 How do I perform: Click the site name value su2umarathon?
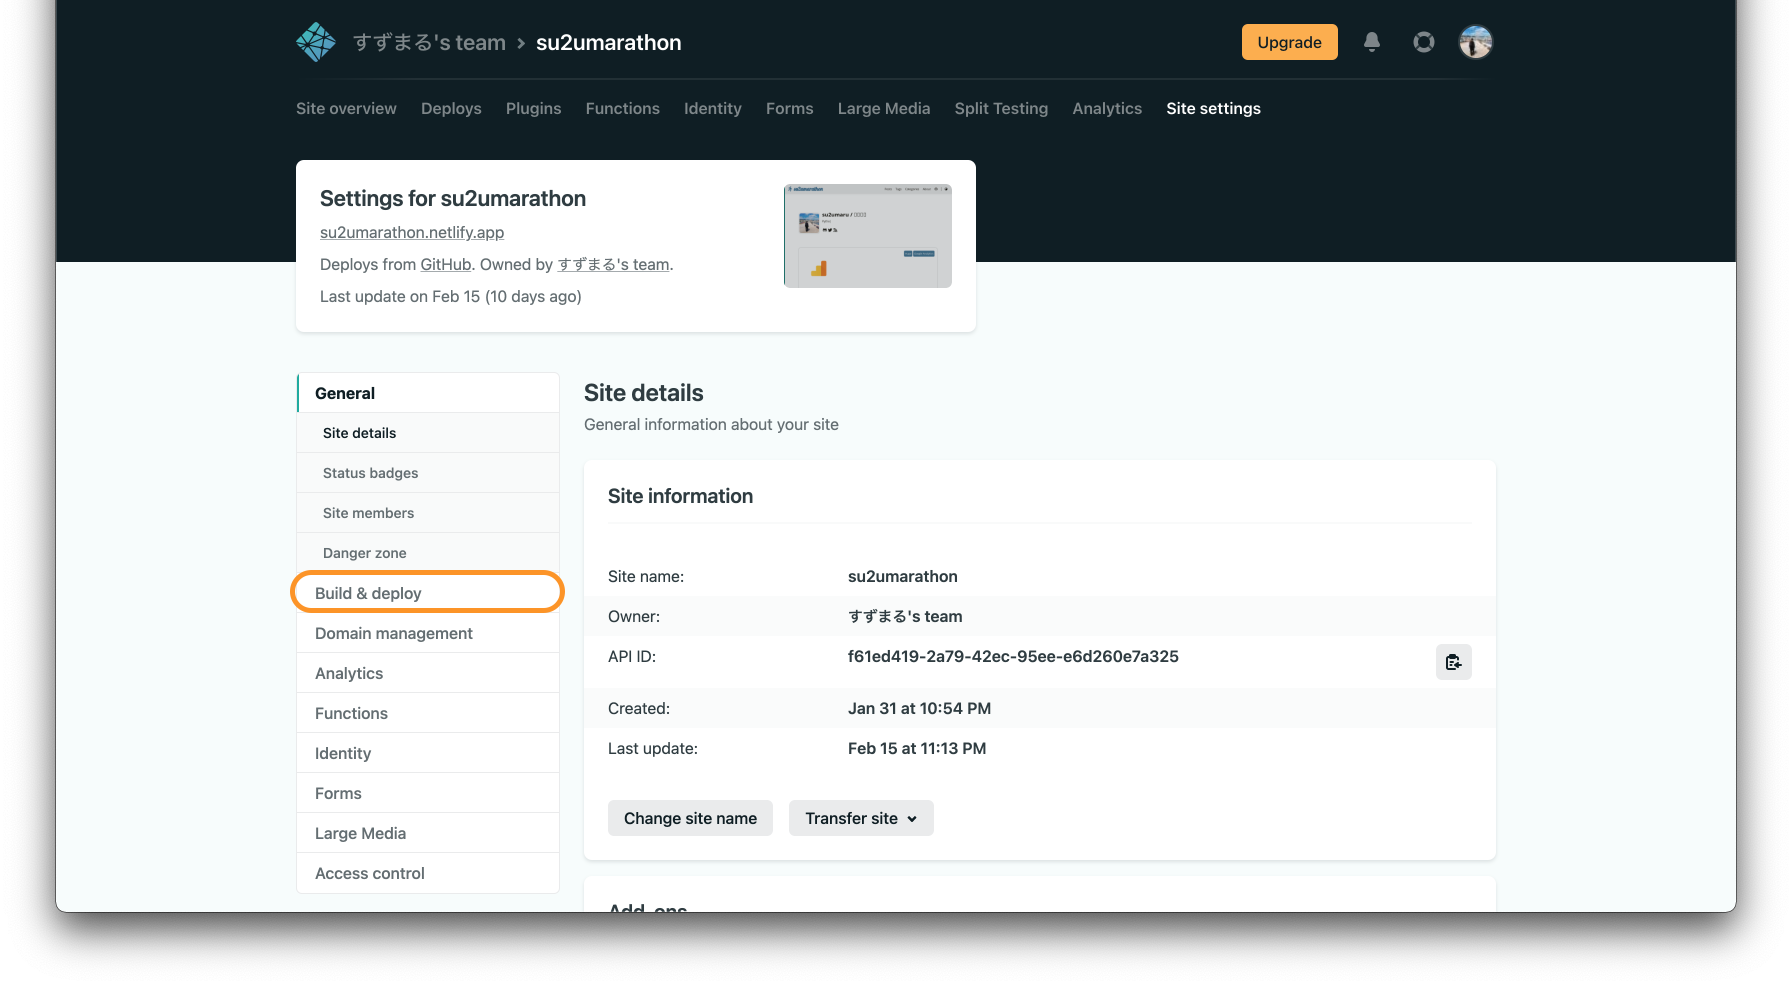903,576
